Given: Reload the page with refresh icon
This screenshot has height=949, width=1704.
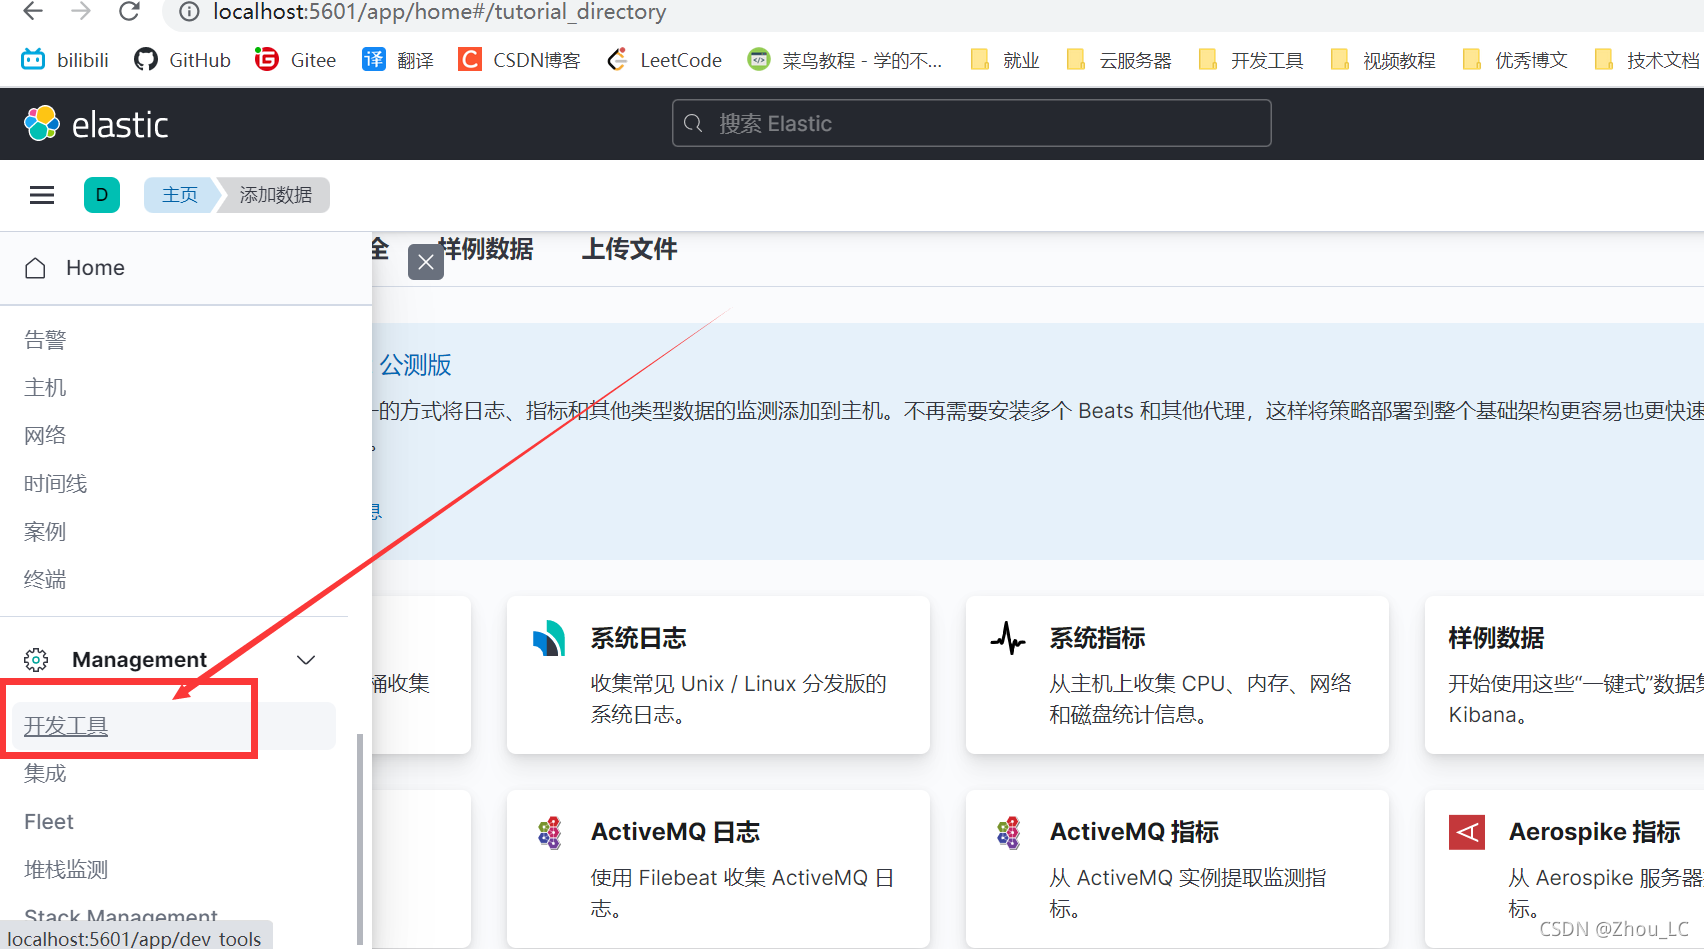Looking at the screenshot, I should click(129, 11).
